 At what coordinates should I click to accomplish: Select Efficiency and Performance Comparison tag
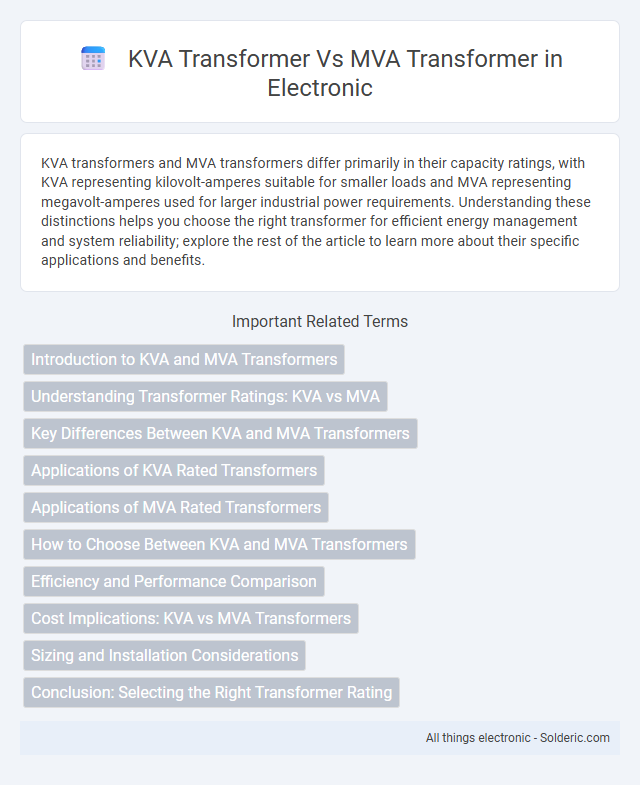[x=174, y=582]
